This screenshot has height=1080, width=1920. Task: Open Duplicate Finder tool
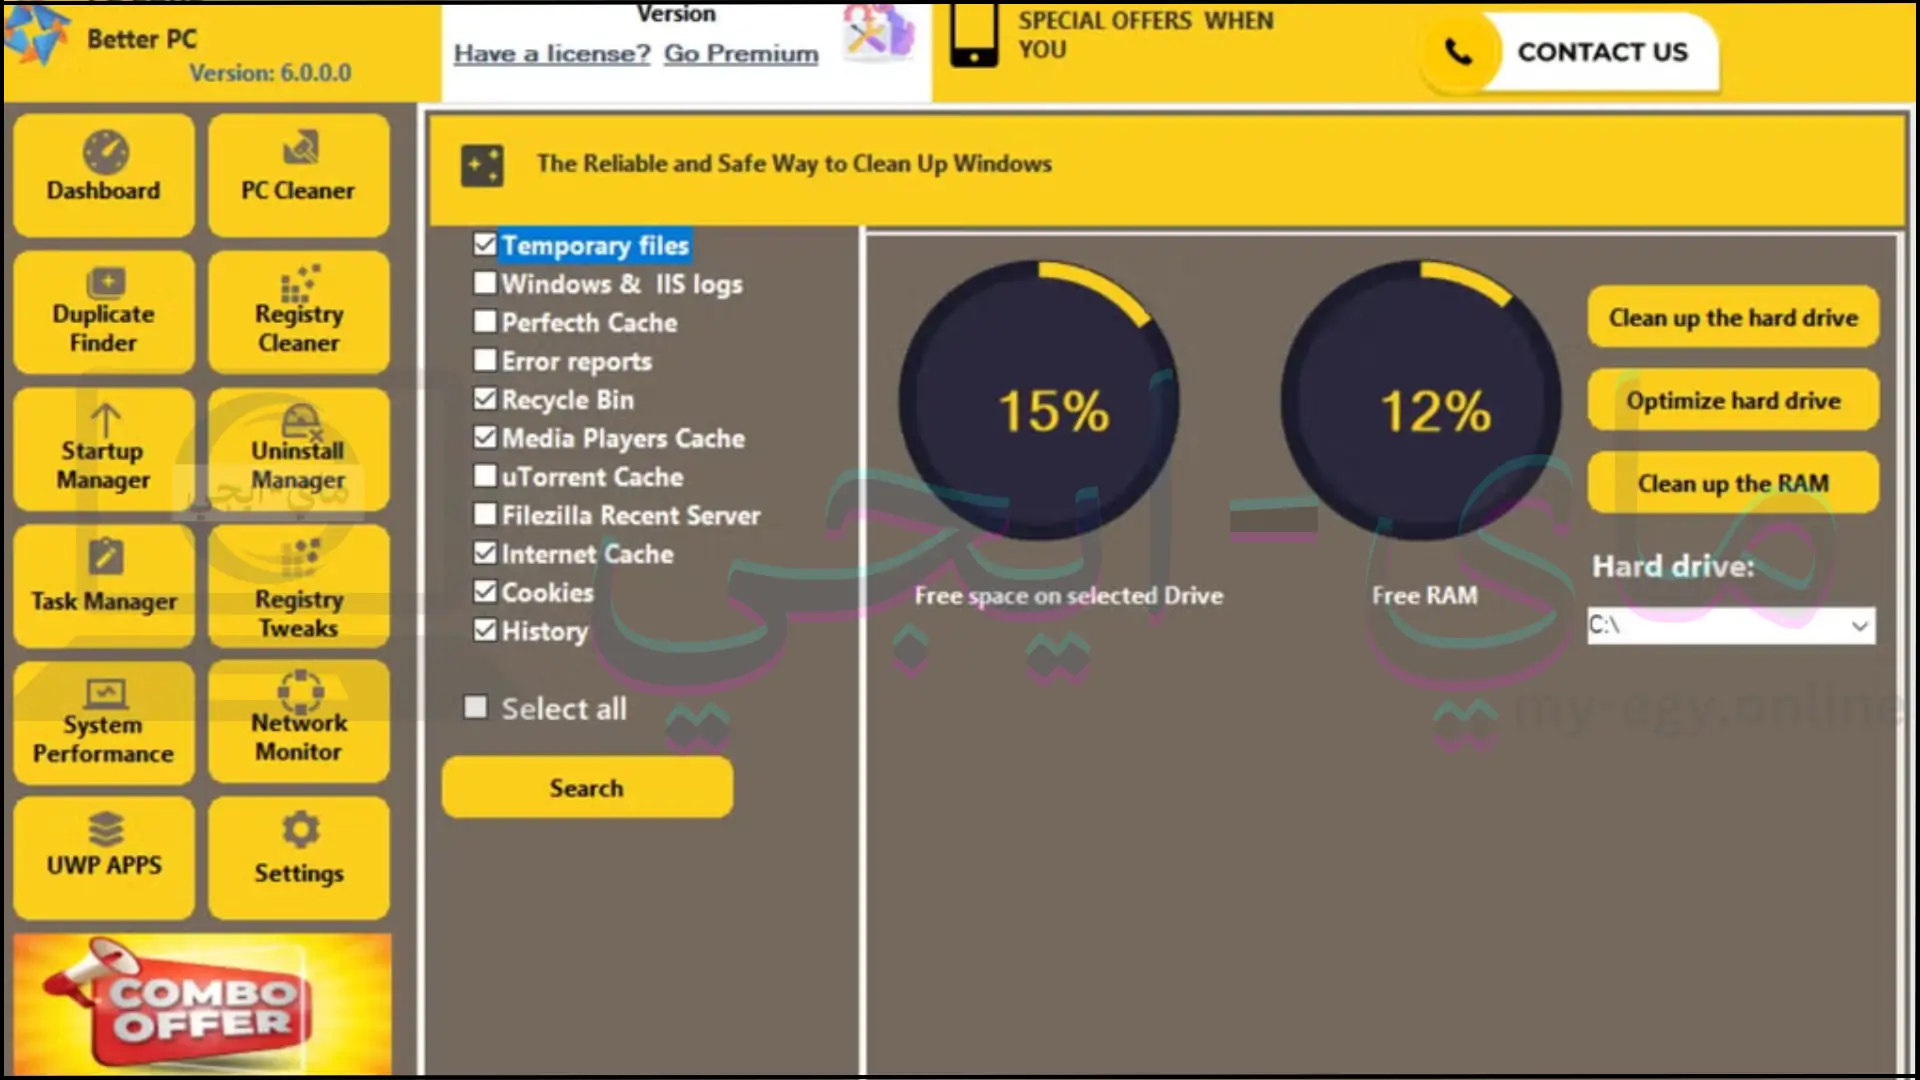103,309
